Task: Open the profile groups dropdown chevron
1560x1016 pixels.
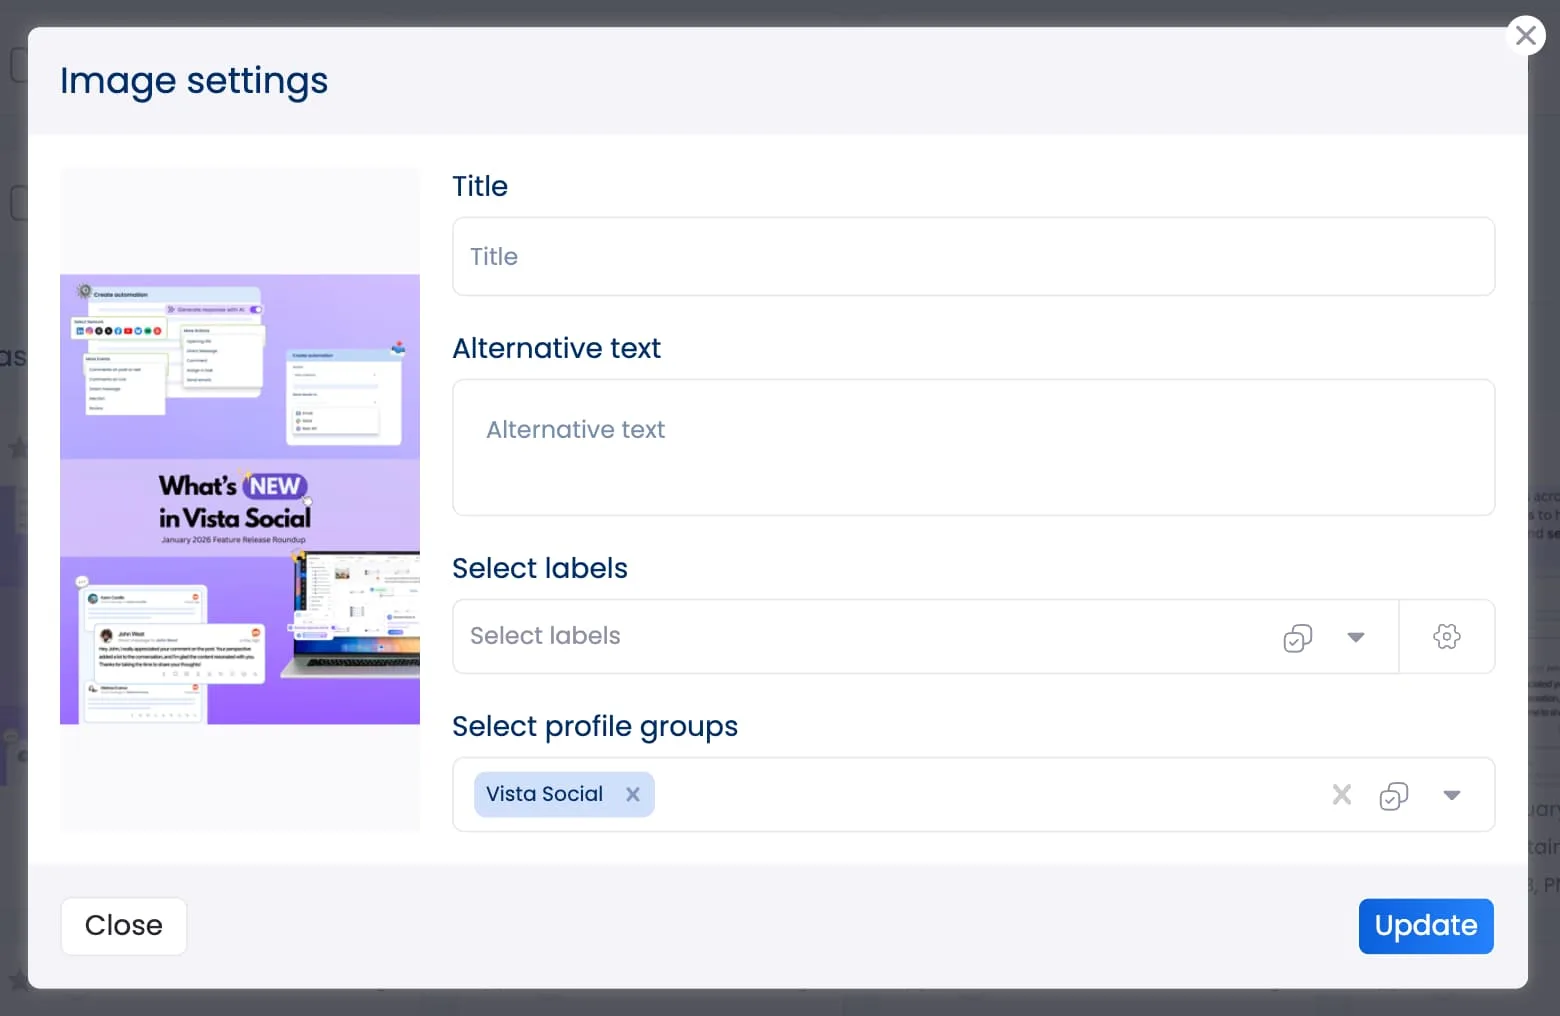Action: (1452, 795)
